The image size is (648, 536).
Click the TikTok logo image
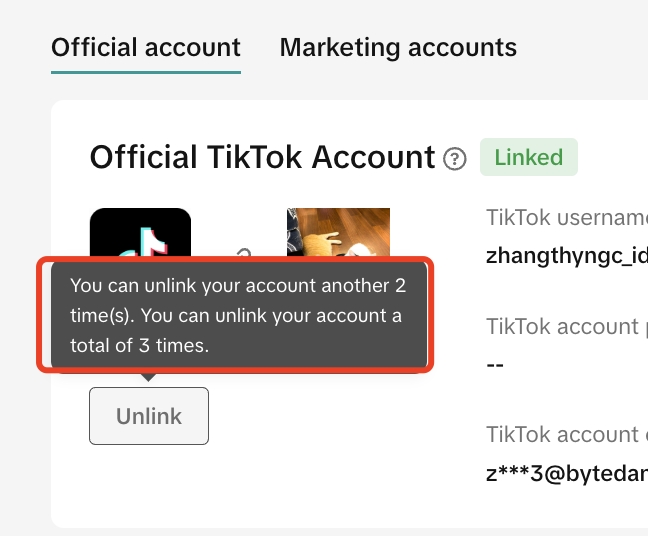click(x=140, y=232)
